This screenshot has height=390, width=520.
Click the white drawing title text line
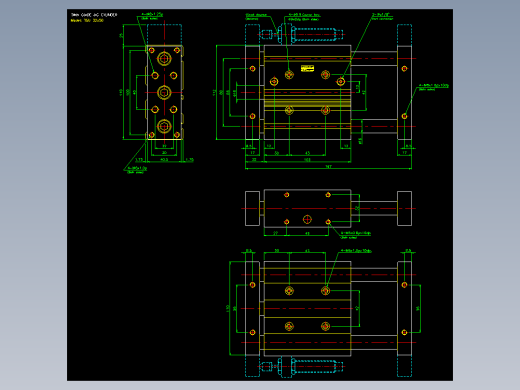click(x=94, y=15)
